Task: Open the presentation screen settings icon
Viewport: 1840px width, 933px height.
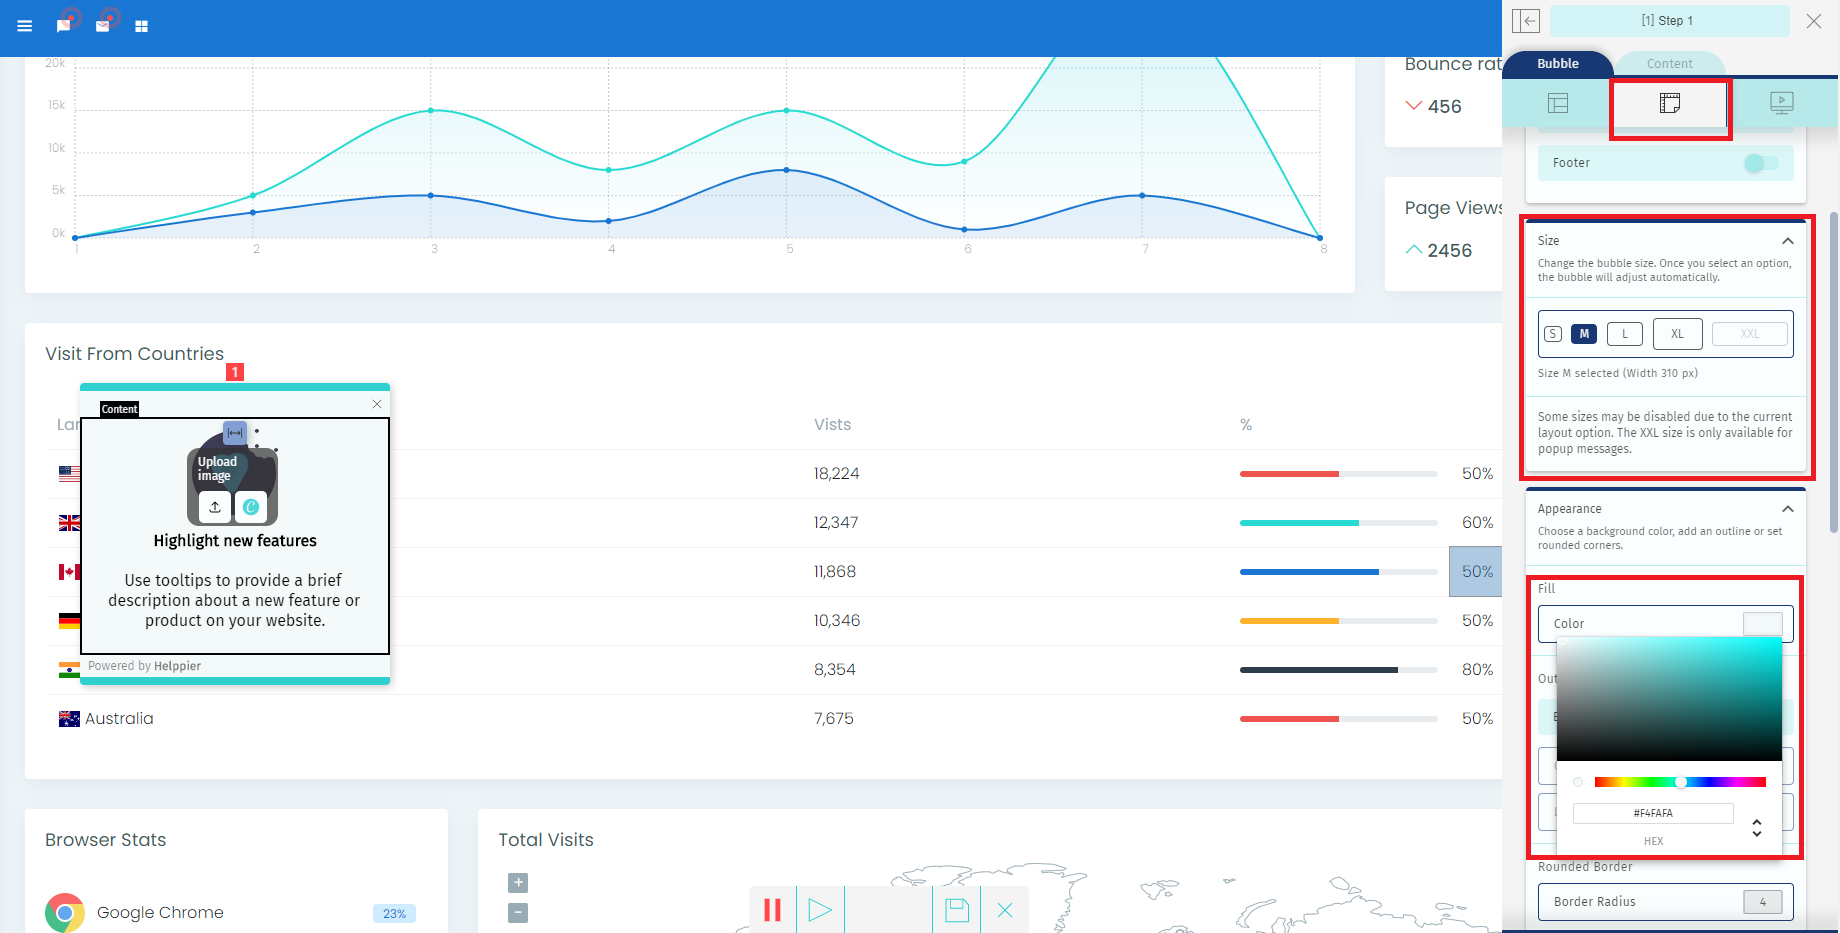Action: tap(1781, 103)
